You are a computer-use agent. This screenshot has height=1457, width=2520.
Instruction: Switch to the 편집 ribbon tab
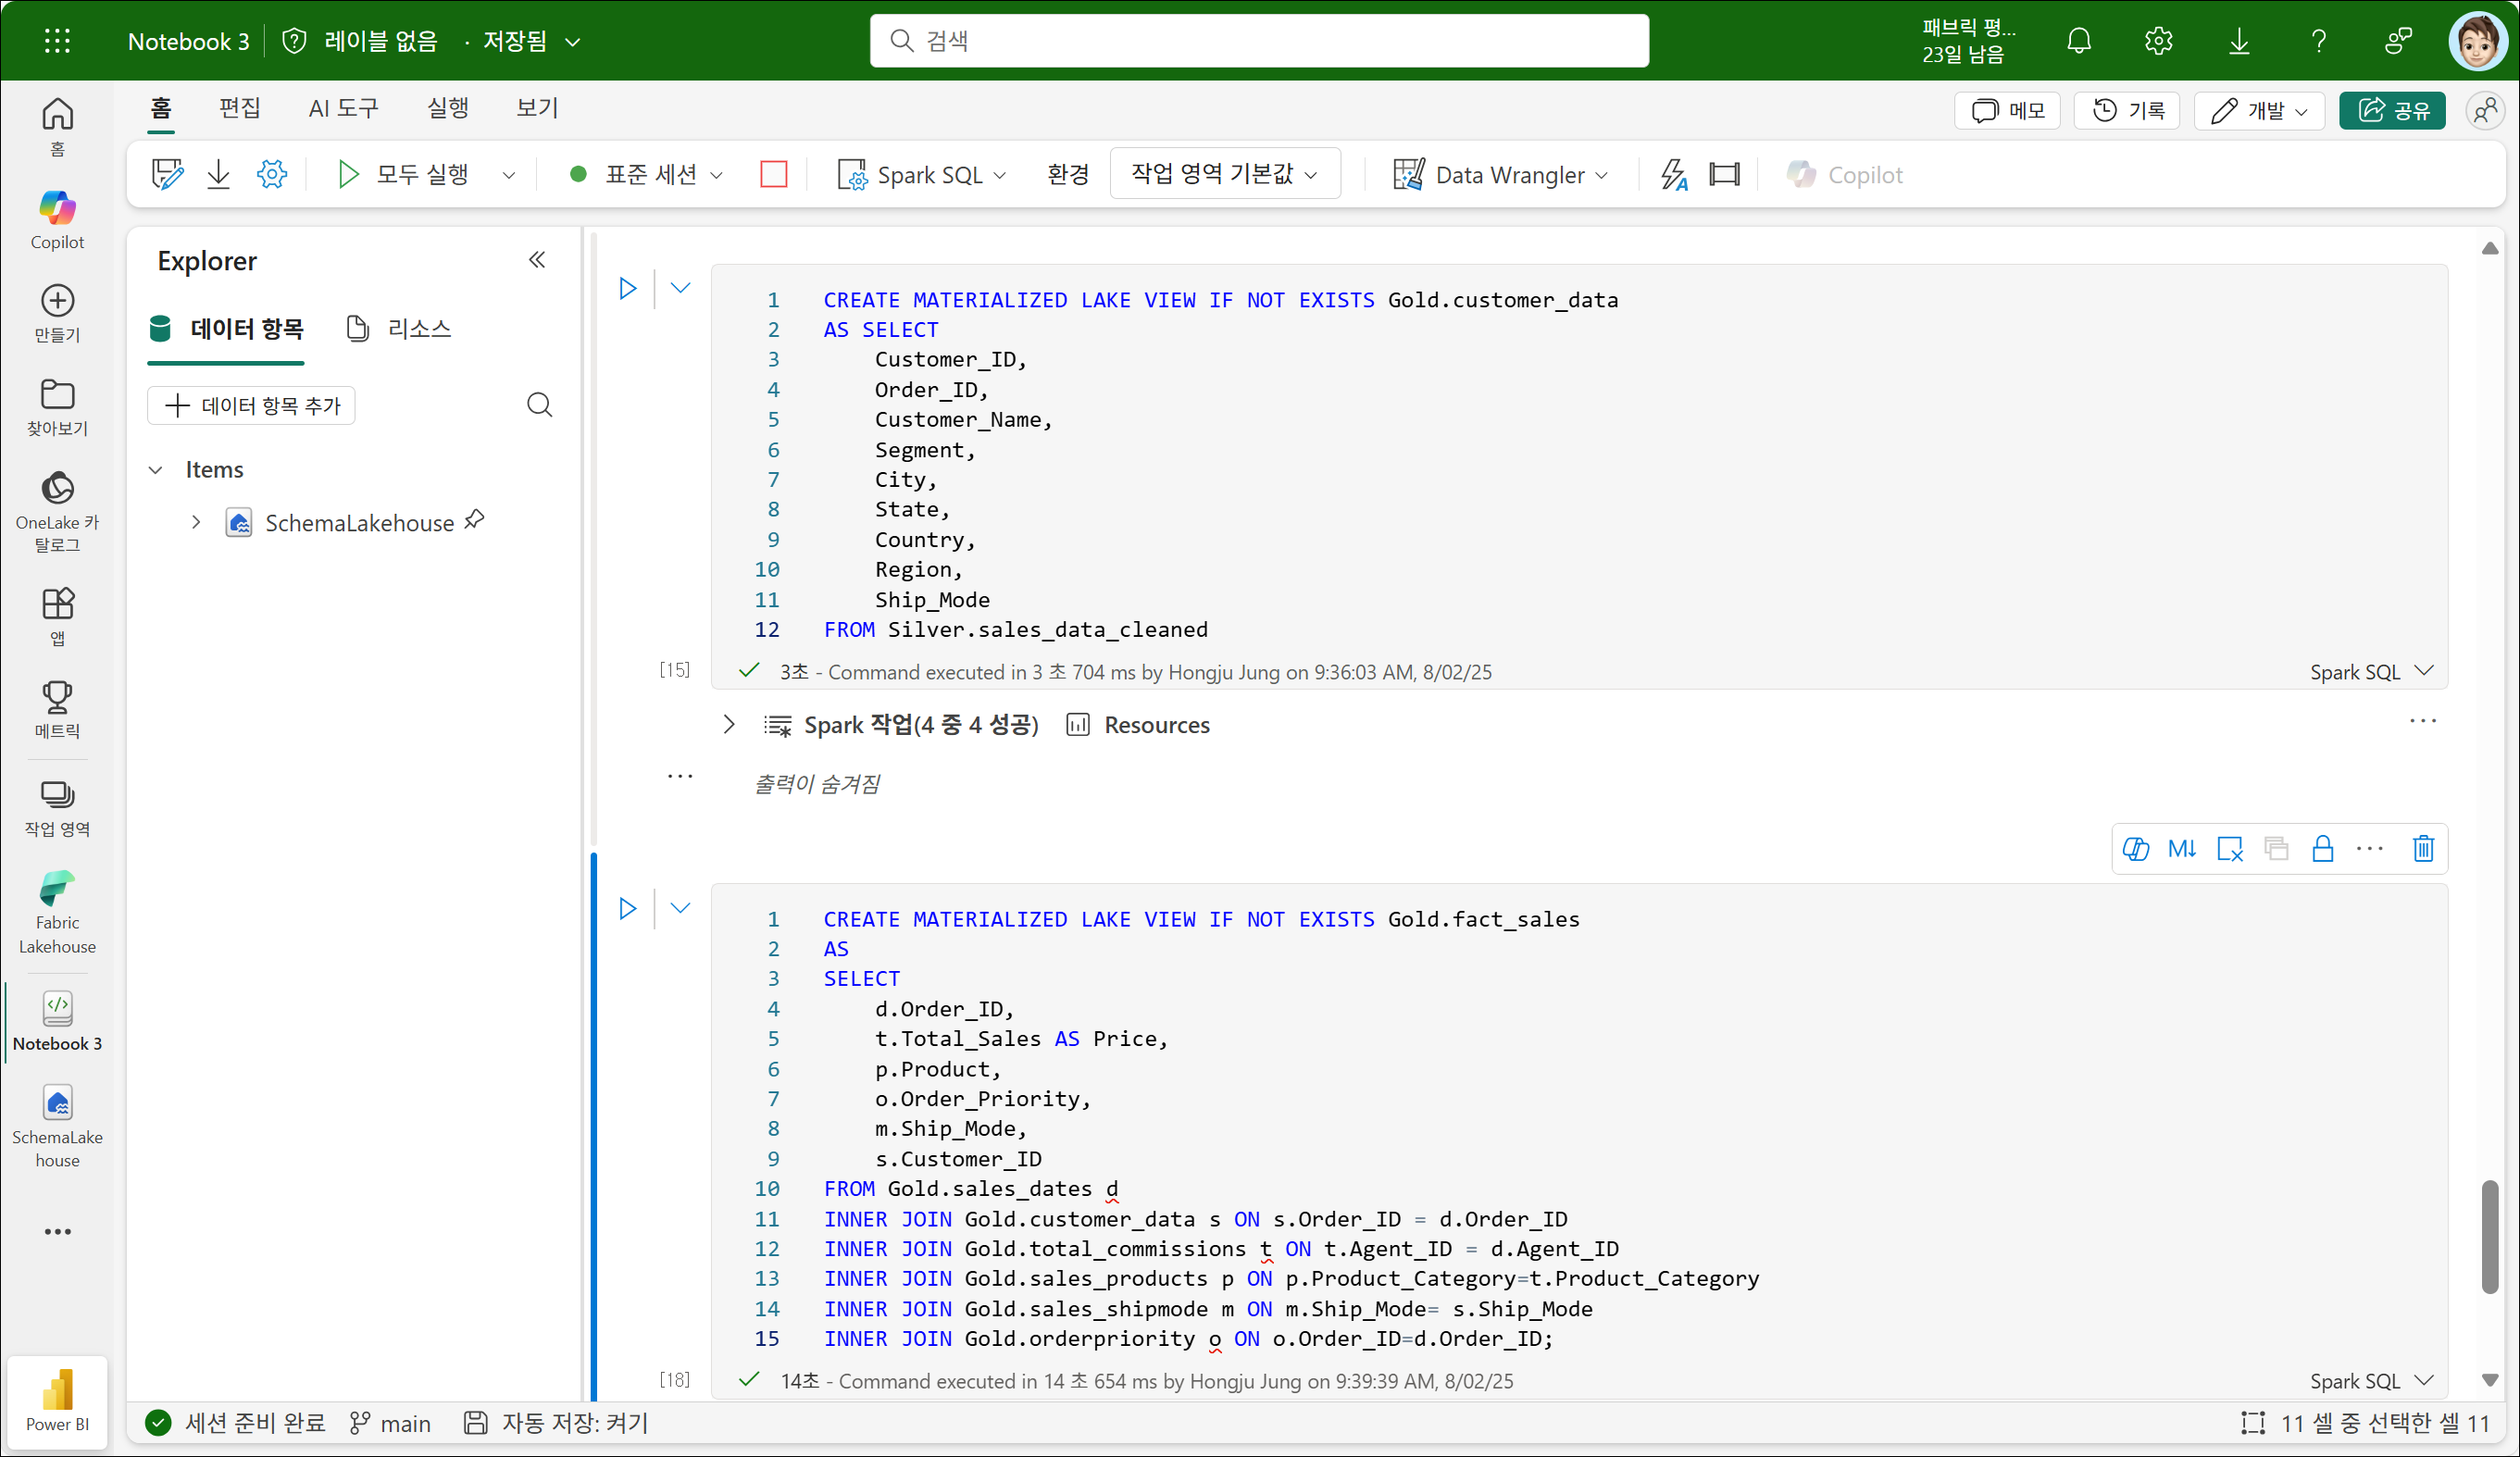(x=239, y=108)
